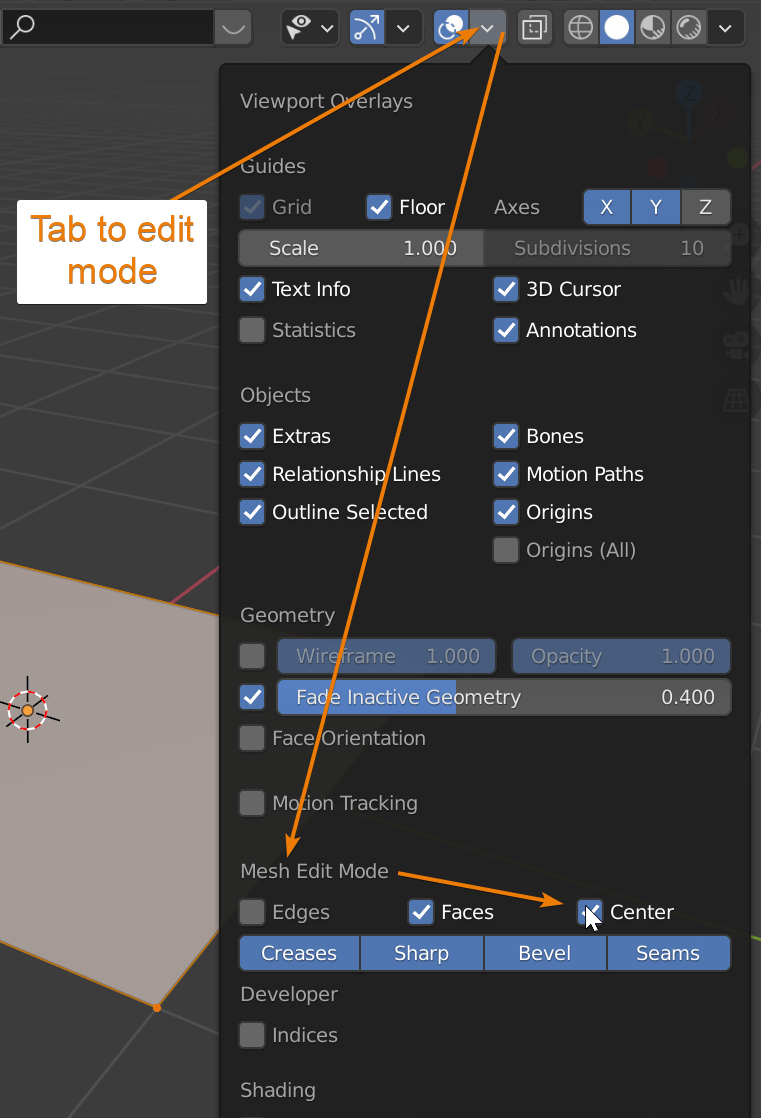Viewport: 761px width, 1118px height.
Task: Toggle the Motion Paths checkbox
Action: [506, 474]
